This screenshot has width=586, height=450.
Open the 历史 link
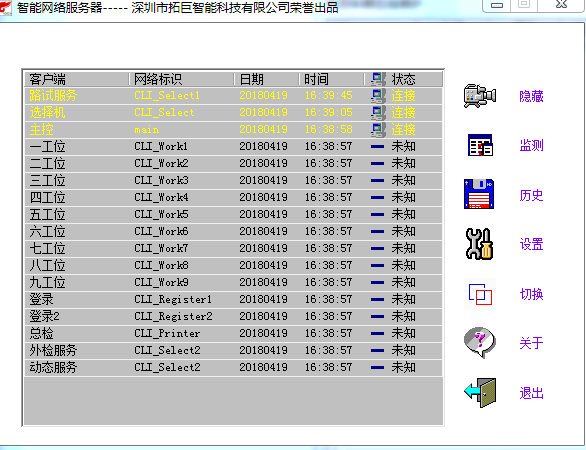pos(531,195)
